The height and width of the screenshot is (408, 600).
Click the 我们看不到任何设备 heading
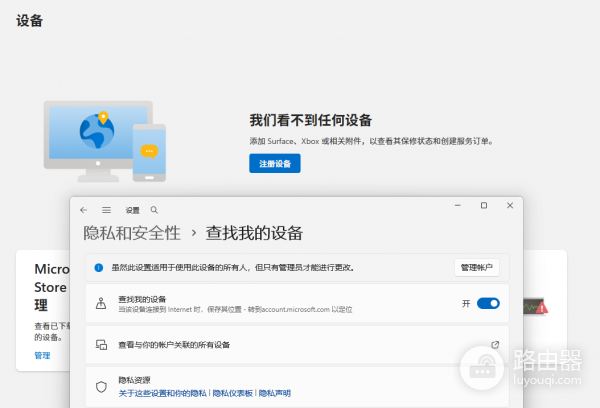pyautogui.click(x=311, y=120)
